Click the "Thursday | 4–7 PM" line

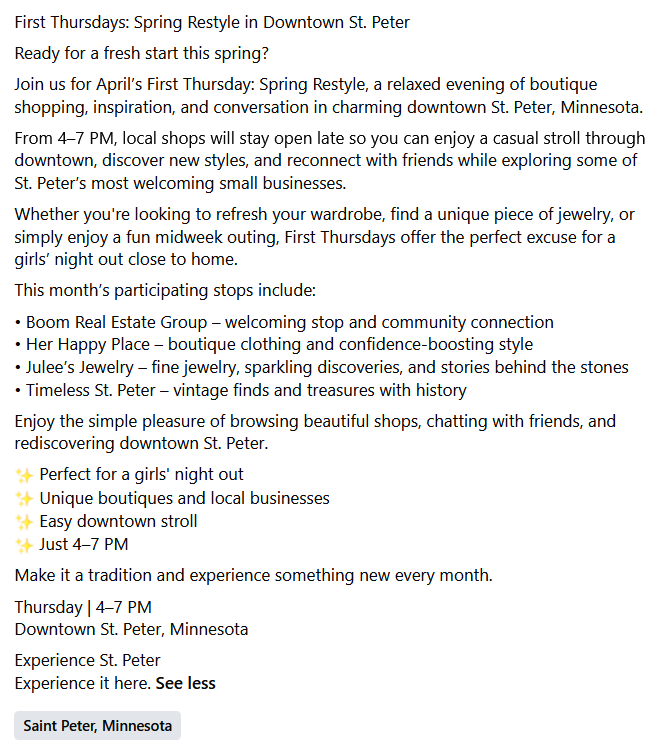(x=83, y=607)
